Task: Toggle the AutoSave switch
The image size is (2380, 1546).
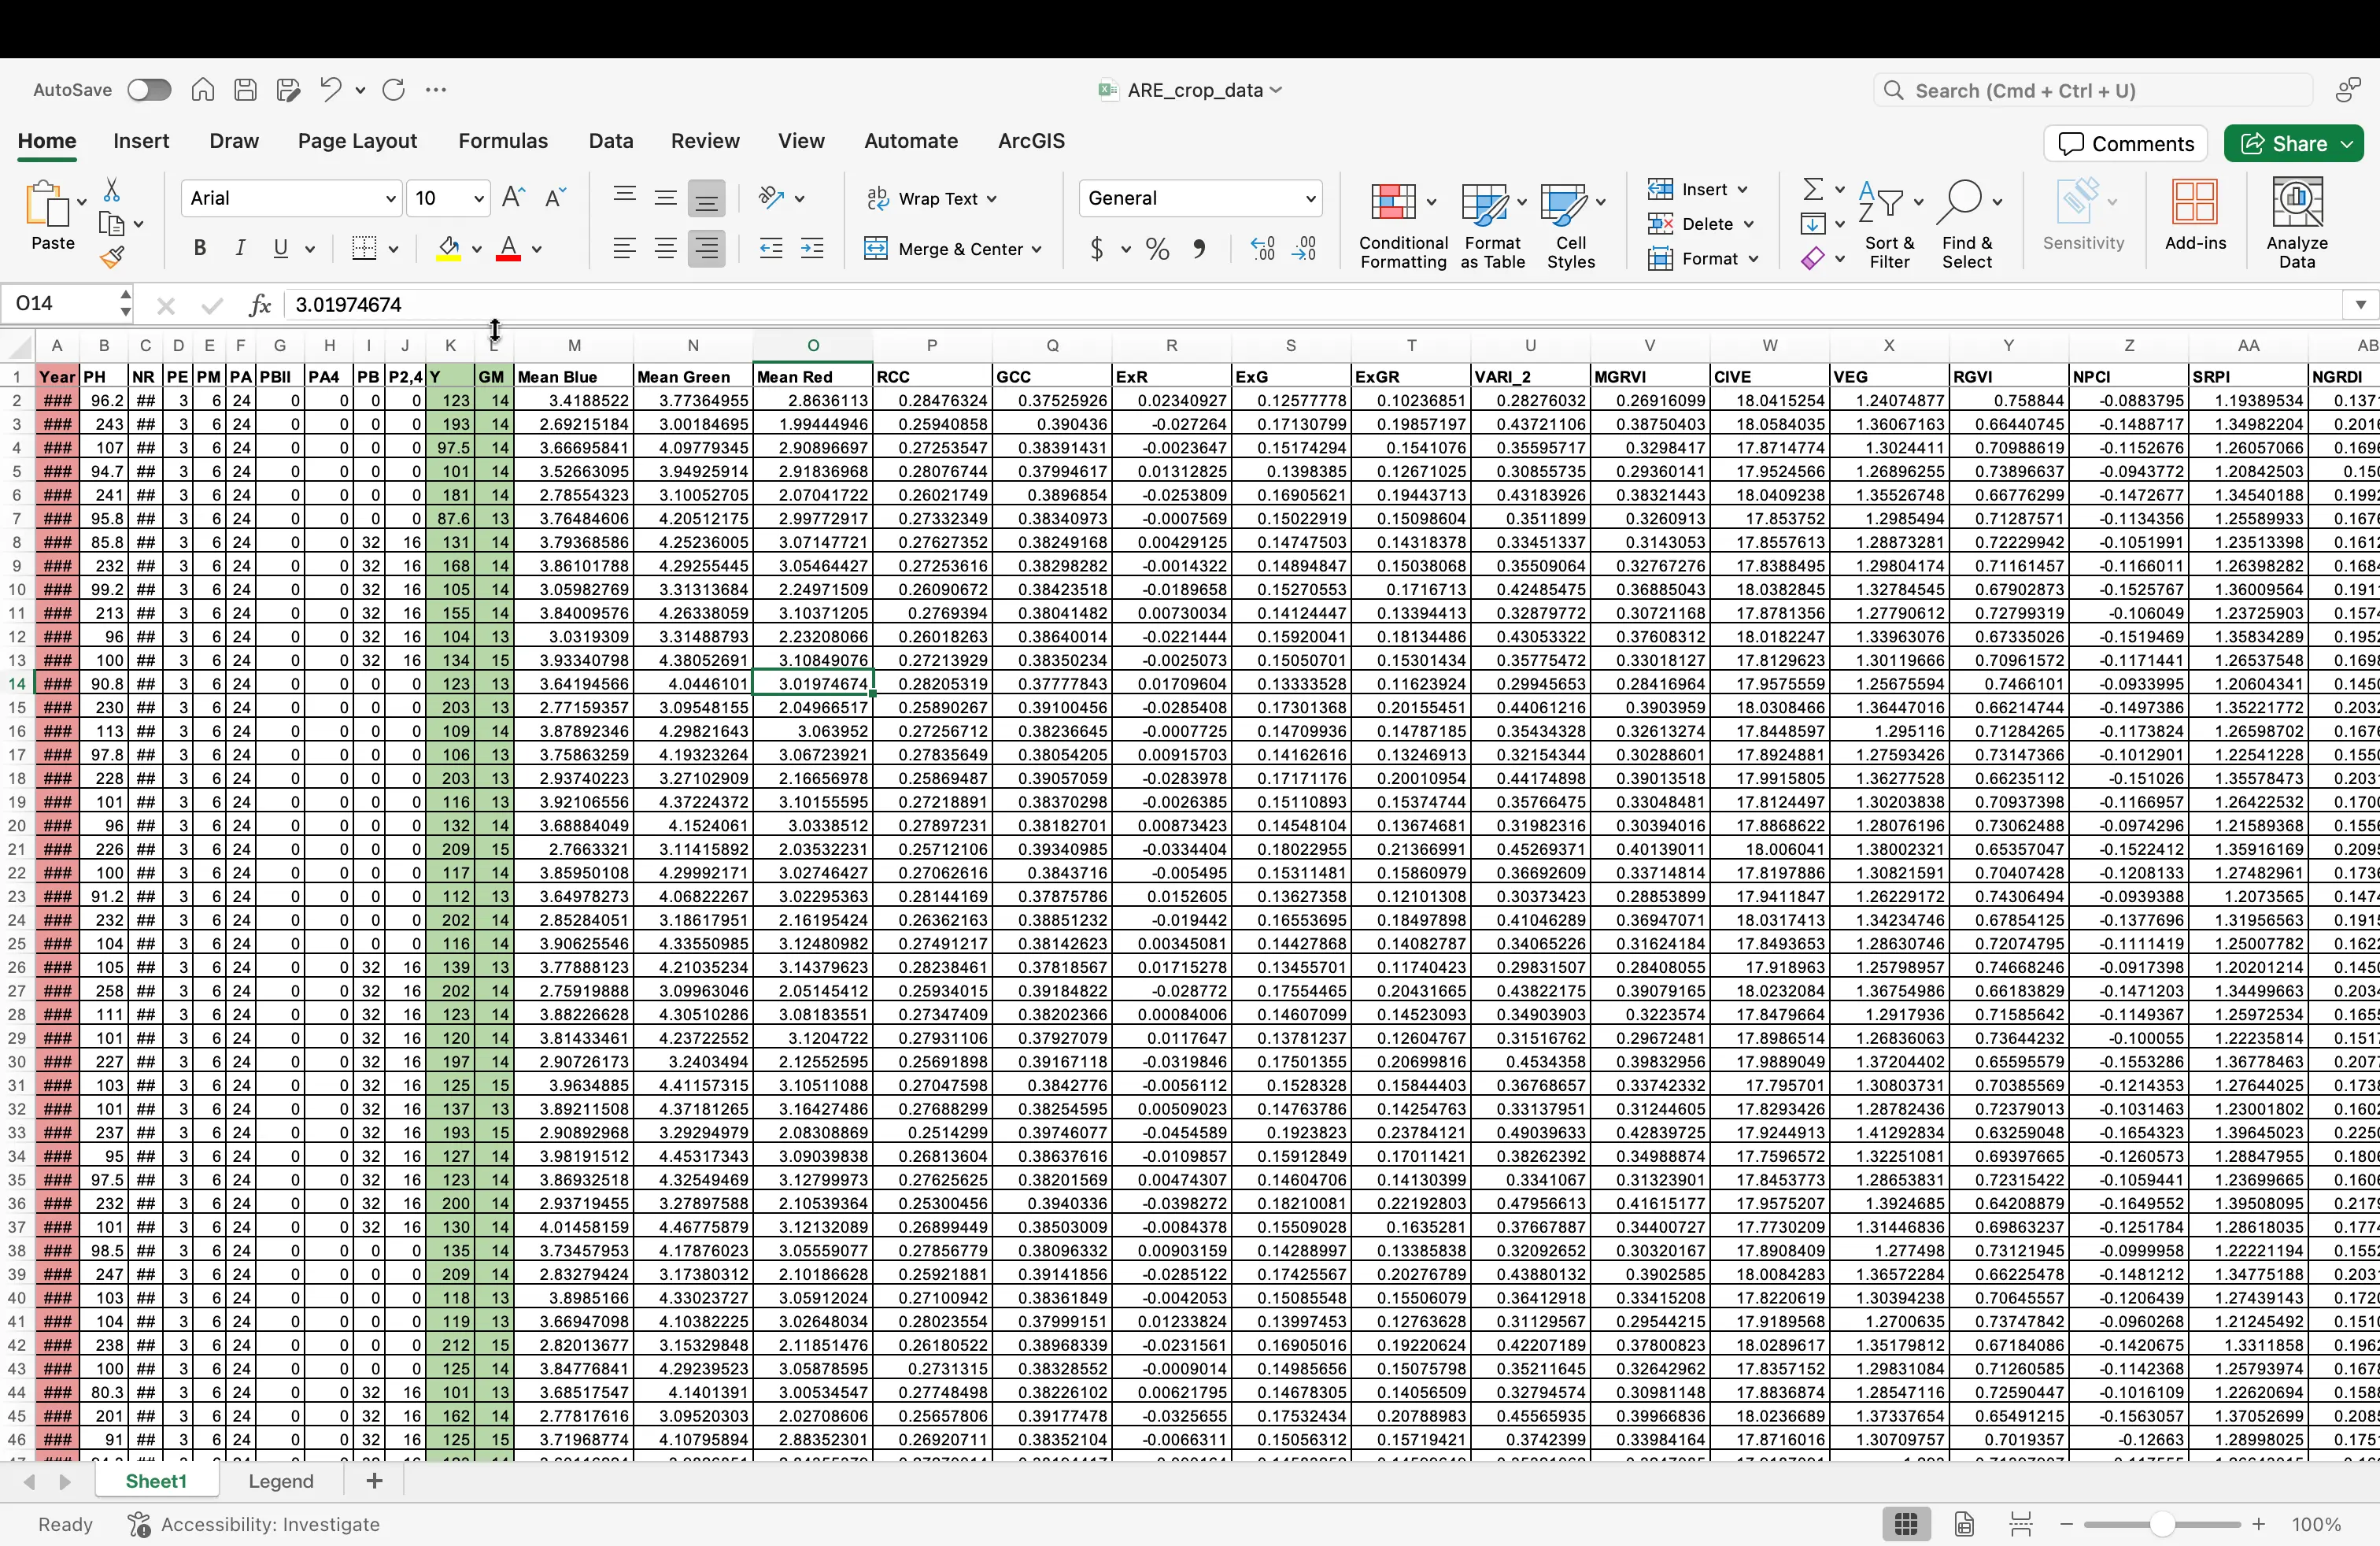Action: (x=149, y=90)
